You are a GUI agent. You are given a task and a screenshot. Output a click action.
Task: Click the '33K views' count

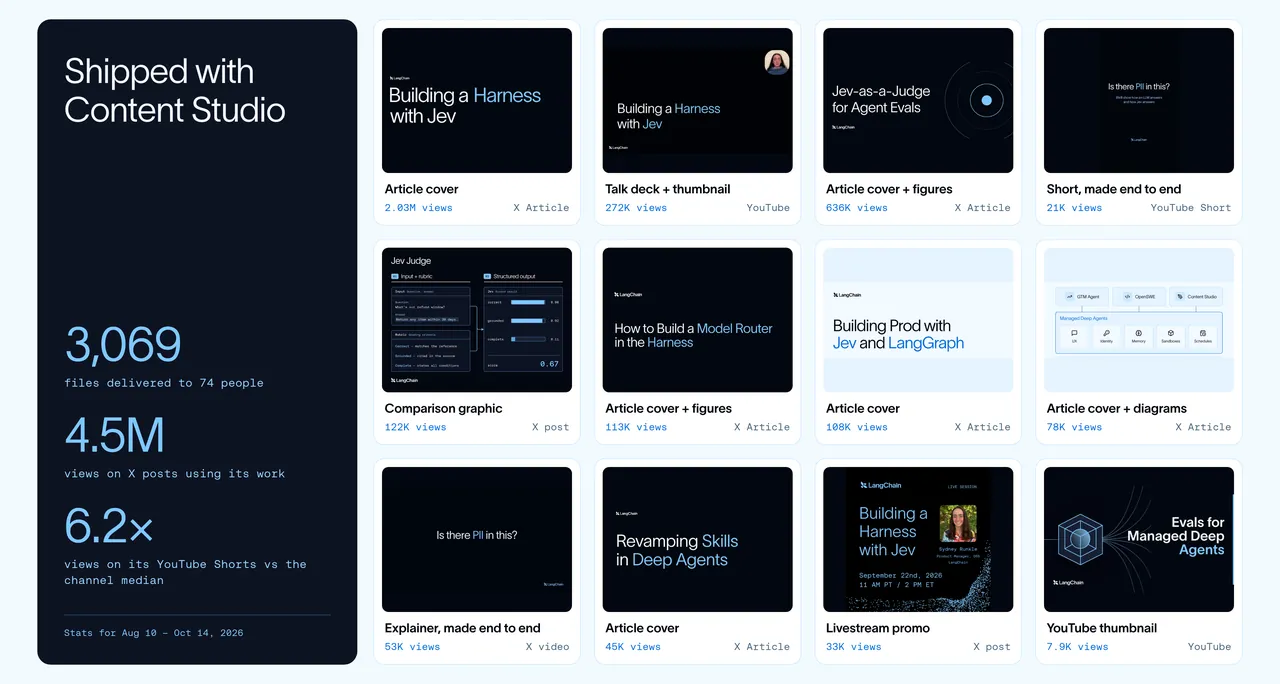pyautogui.click(x=854, y=647)
